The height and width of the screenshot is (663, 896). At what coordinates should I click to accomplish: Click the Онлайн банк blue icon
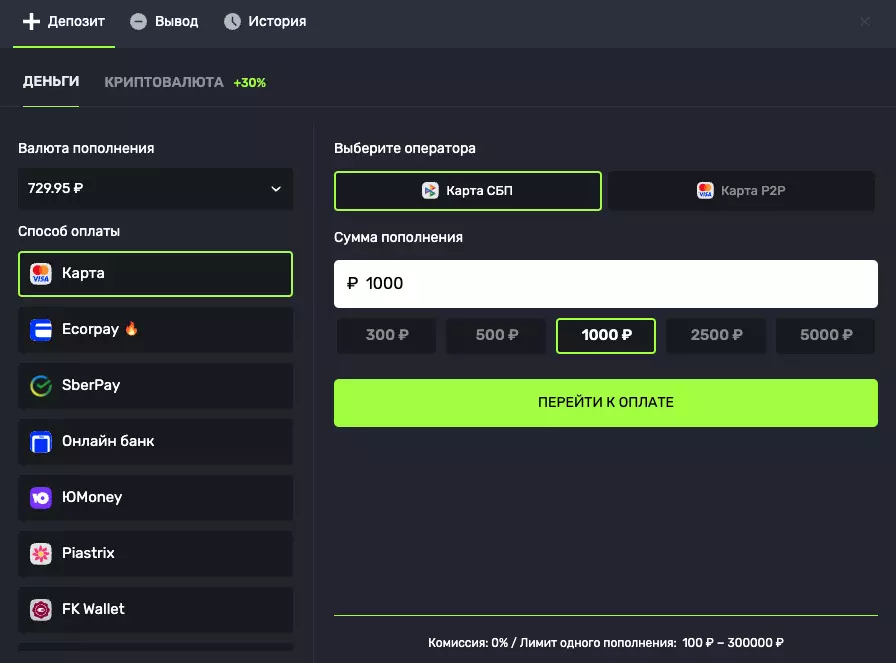click(x=41, y=442)
